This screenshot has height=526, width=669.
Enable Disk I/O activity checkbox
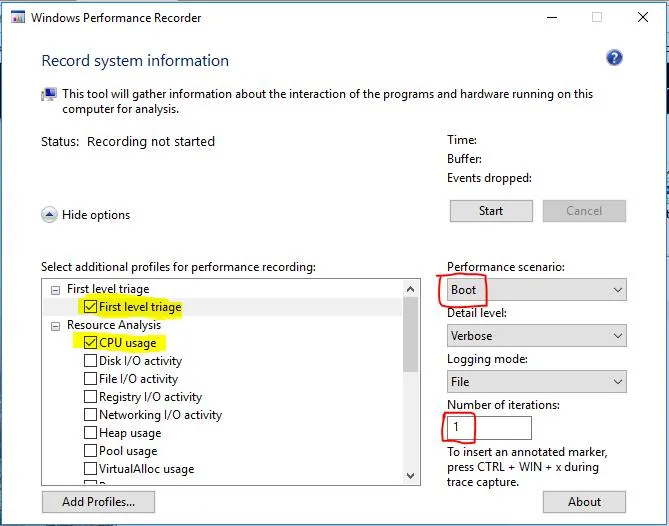click(x=90, y=360)
